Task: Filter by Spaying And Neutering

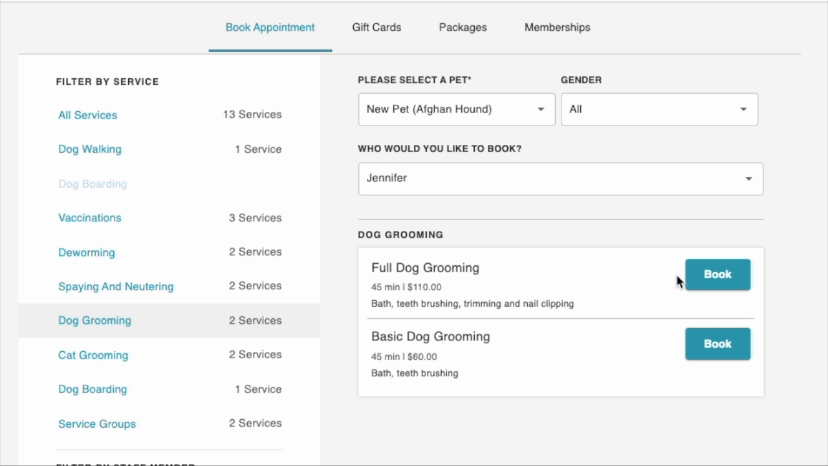Action: point(116,287)
